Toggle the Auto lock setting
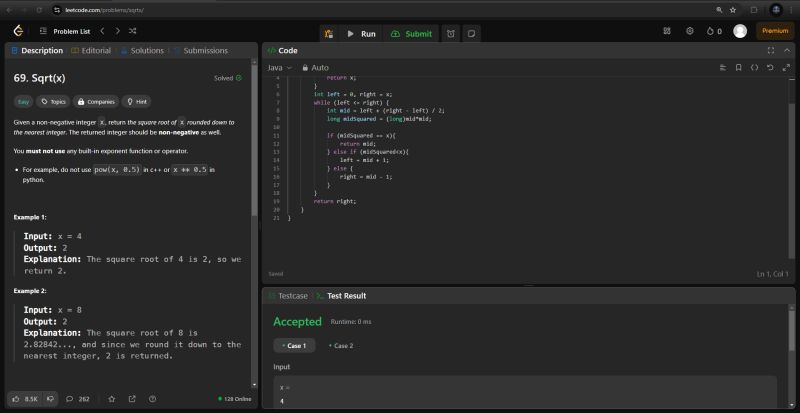Screen dimensions: 800x413 tap(315, 67)
